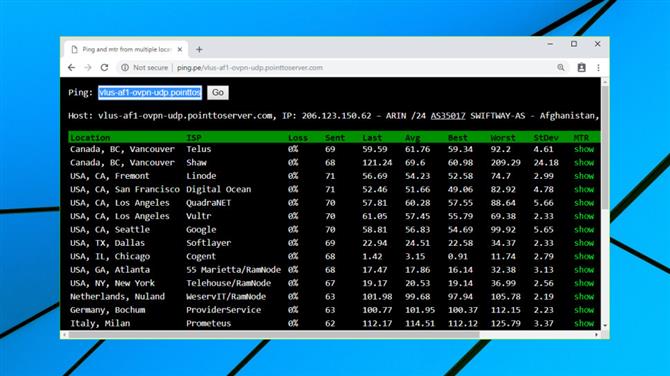Open a new browser tab
This screenshot has height=376, width=670.
click(199, 50)
